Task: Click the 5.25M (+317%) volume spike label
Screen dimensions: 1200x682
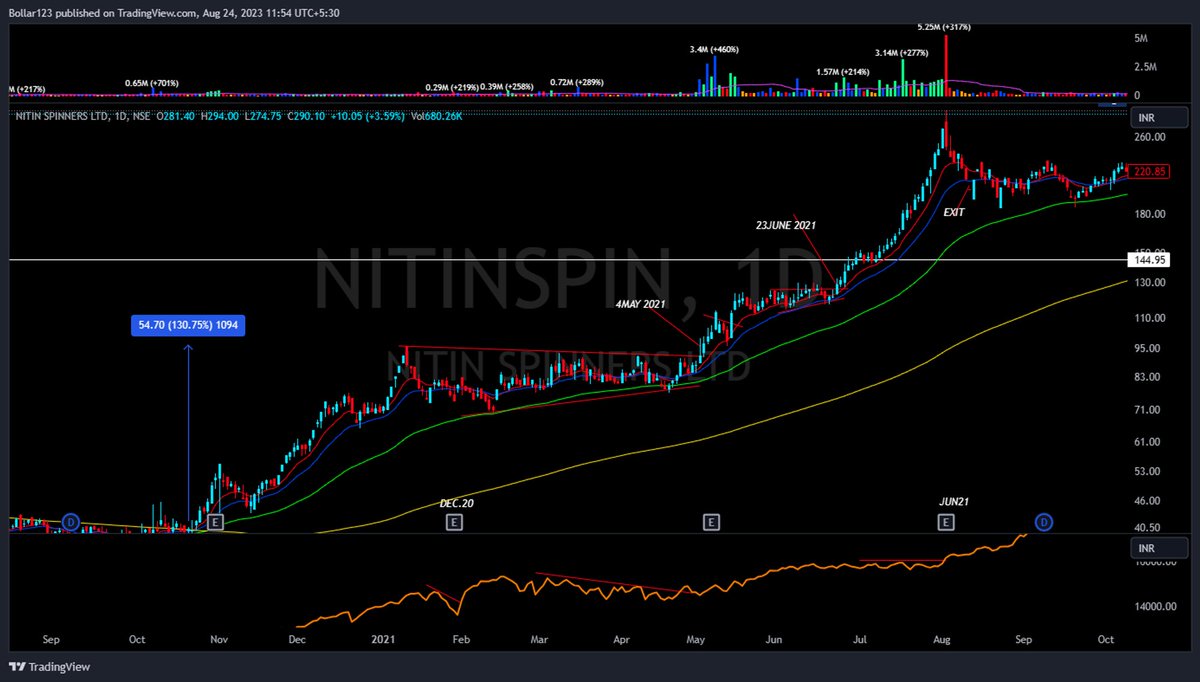Action: point(943,27)
